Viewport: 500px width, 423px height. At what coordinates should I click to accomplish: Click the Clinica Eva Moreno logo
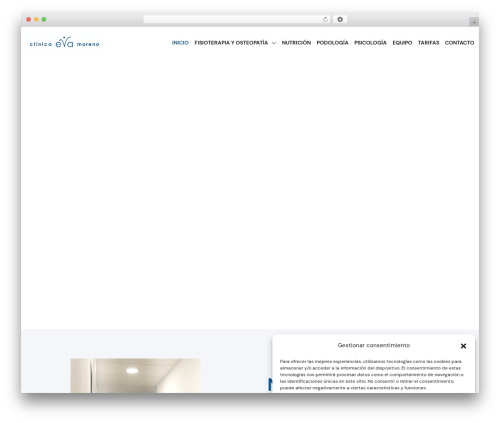coord(64,42)
